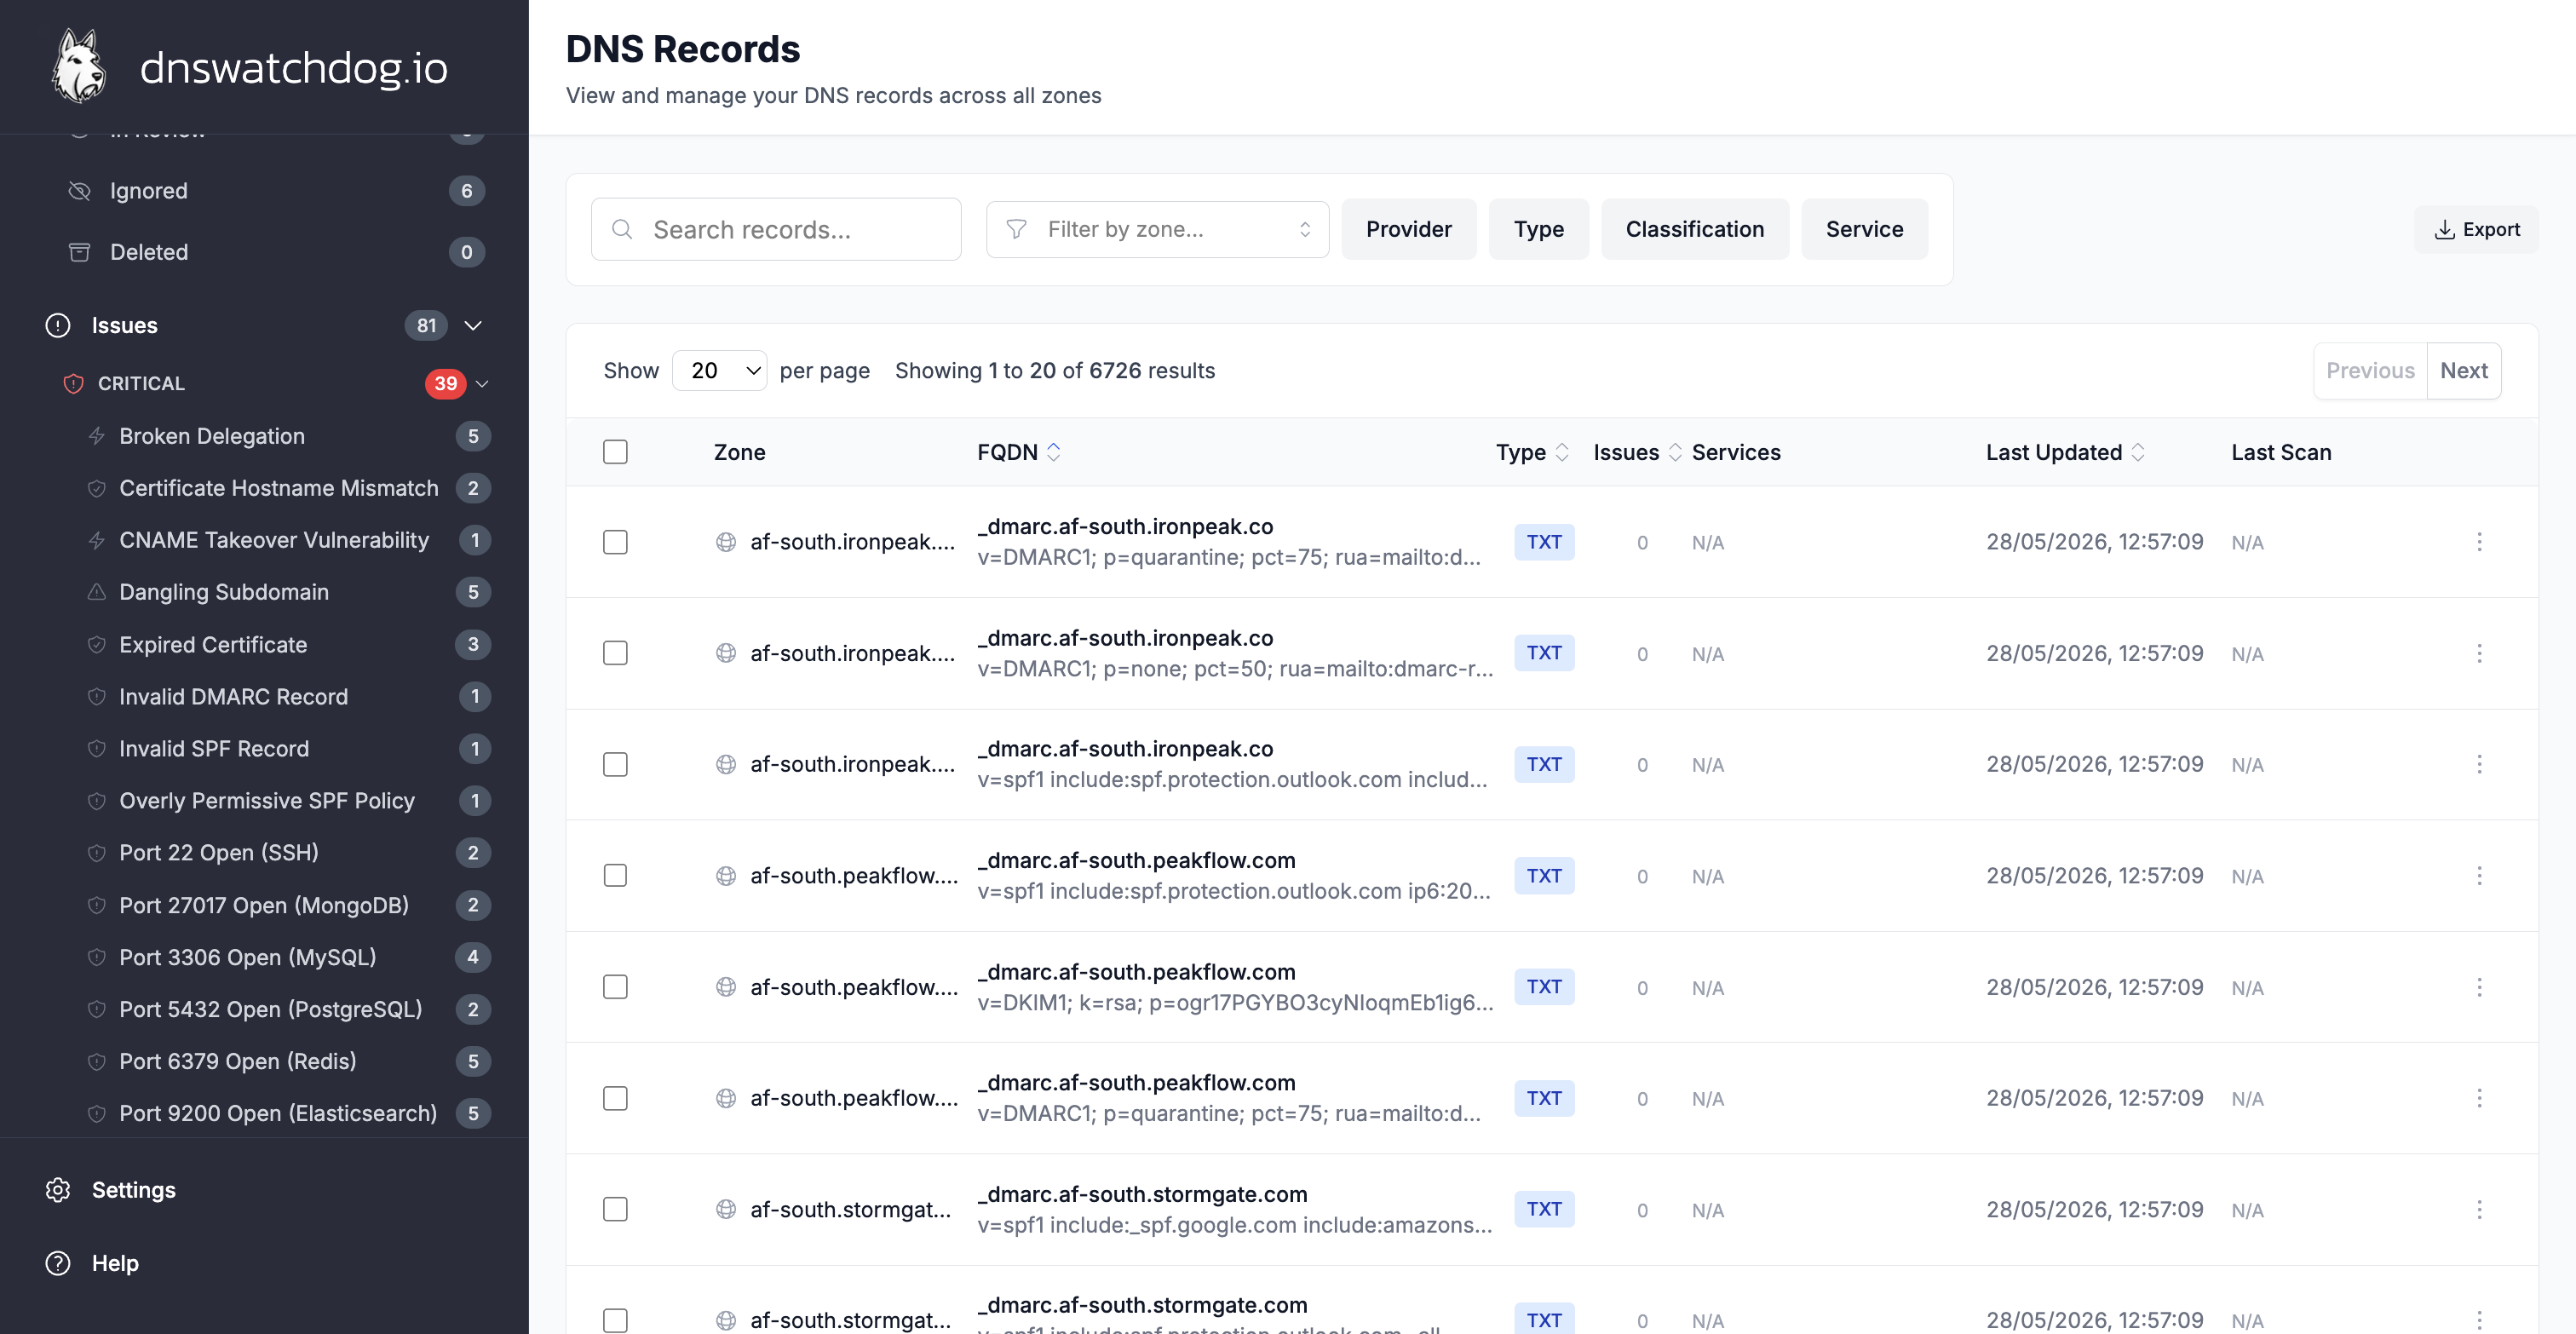Open row menu for peakflow DKIM1 record

[2479, 988]
